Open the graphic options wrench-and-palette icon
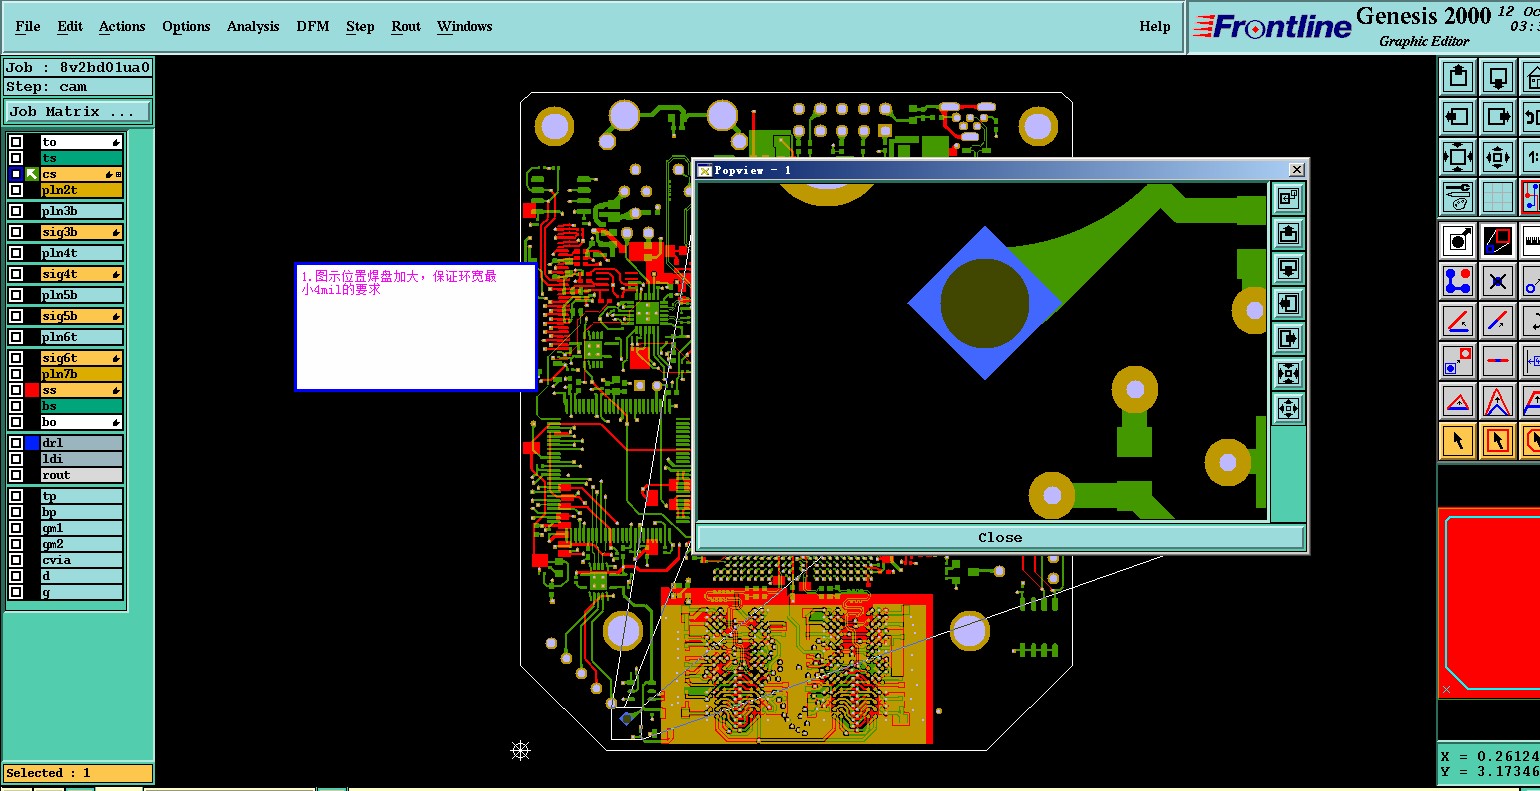This screenshot has width=1540, height=791. coord(1458,196)
